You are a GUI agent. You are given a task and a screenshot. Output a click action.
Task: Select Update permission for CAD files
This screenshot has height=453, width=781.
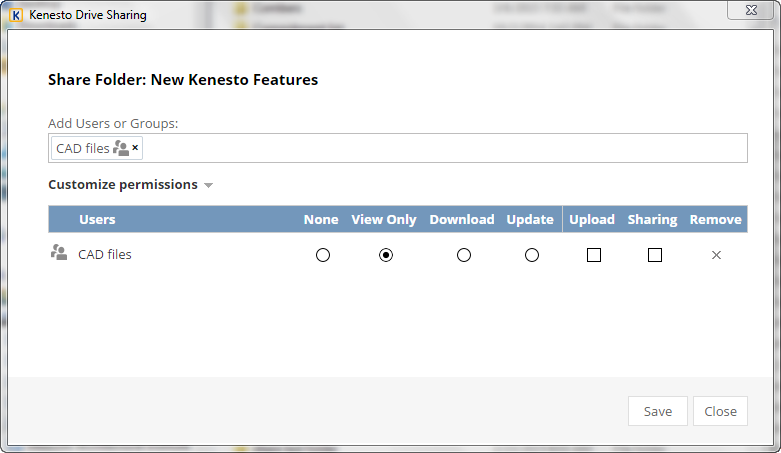pos(532,255)
